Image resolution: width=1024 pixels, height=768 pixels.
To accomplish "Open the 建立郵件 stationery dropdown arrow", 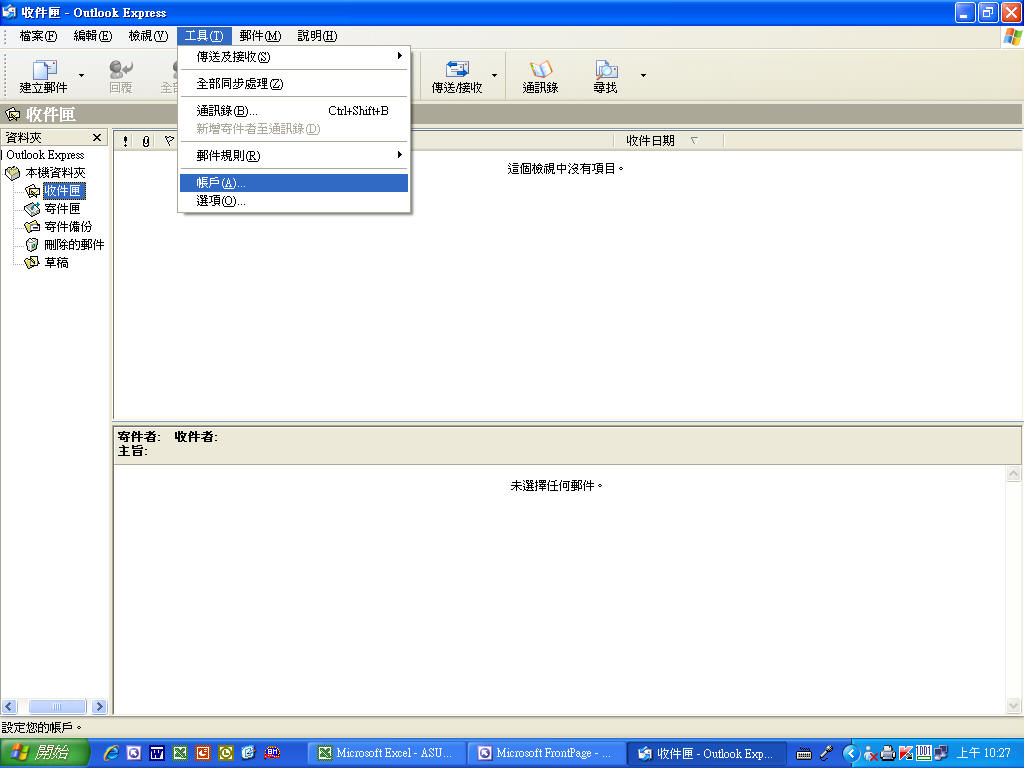I will pyautogui.click(x=82, y=76).
